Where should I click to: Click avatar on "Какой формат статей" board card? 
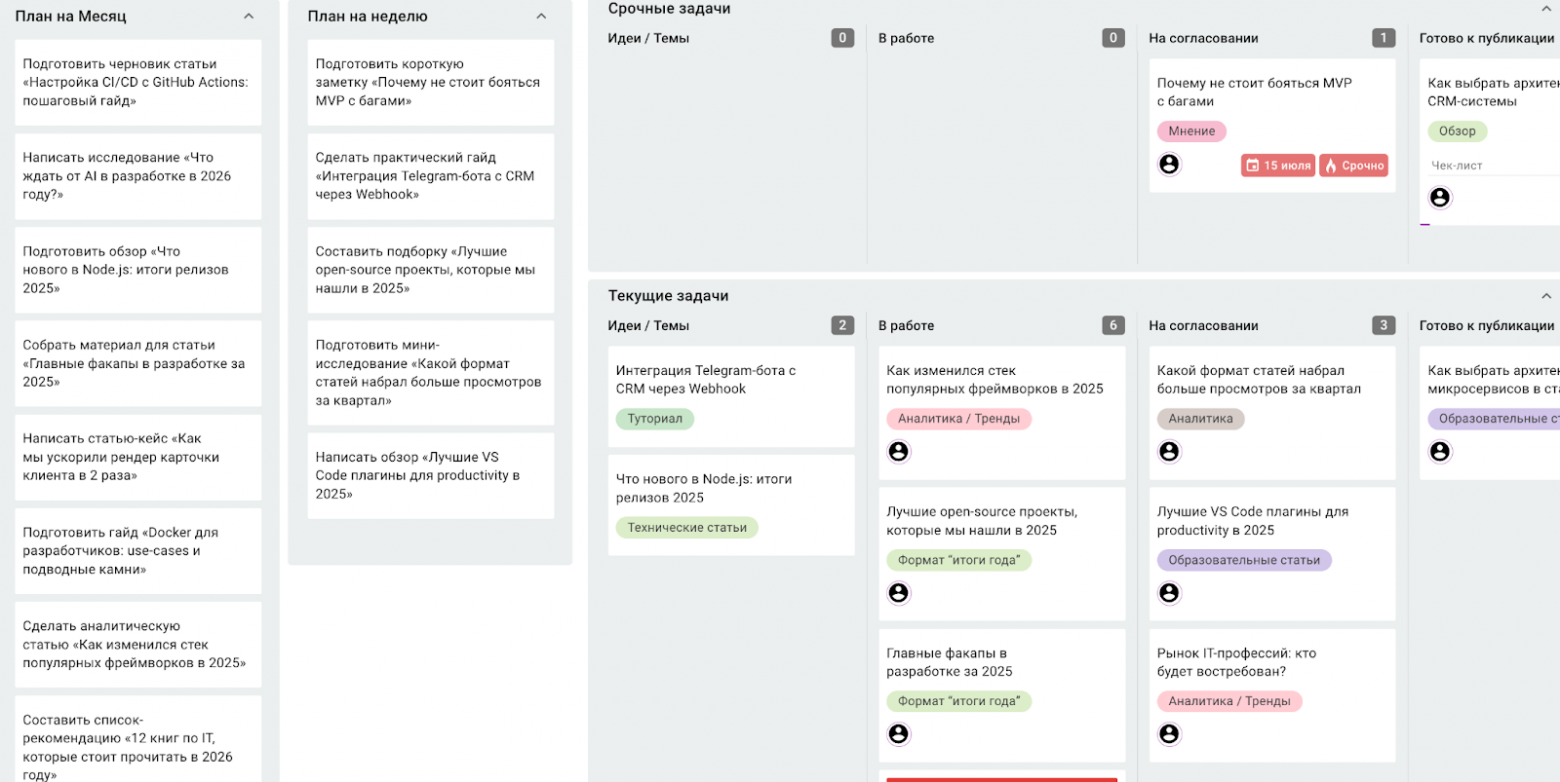1169,452
